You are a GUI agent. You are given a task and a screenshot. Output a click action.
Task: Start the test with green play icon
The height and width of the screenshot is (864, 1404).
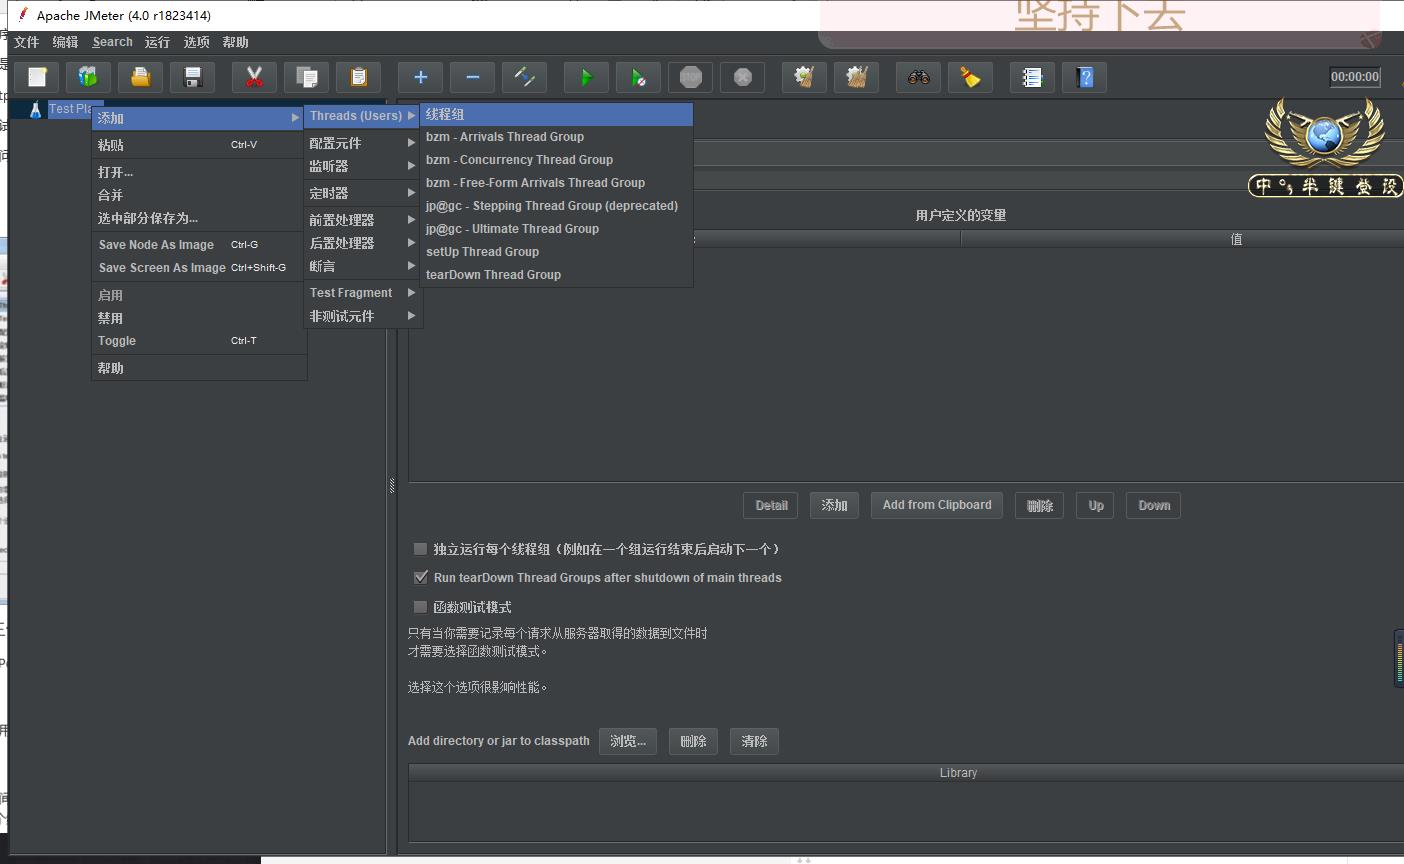[586, 77]
